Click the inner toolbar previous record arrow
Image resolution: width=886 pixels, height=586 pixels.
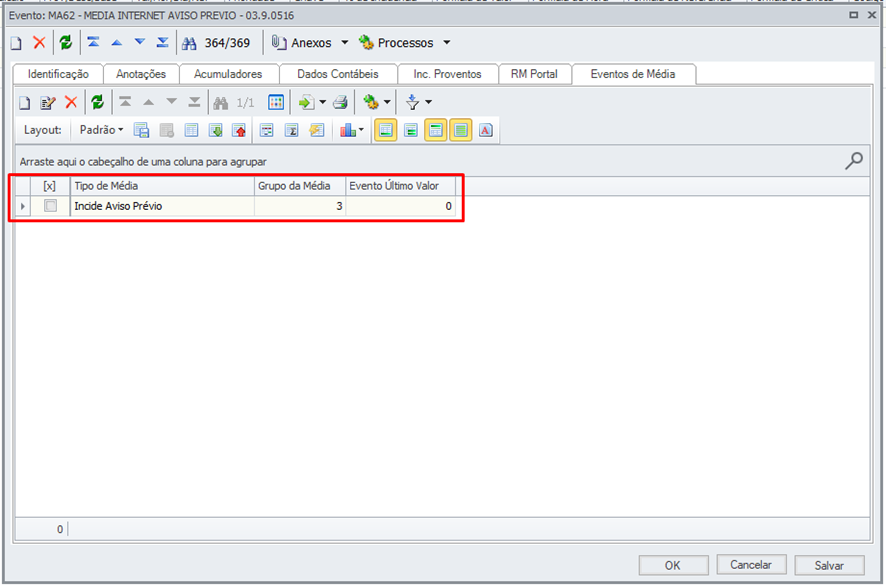[148, 102]
